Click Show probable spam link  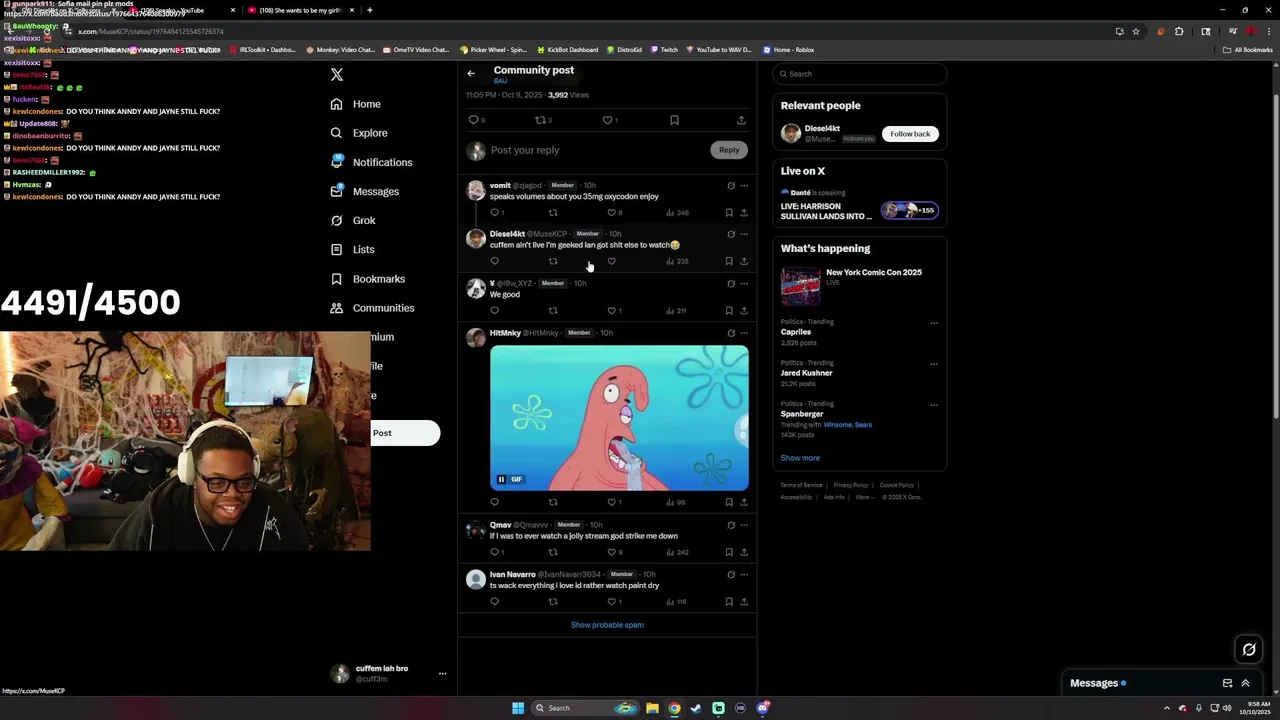[607, 625]
